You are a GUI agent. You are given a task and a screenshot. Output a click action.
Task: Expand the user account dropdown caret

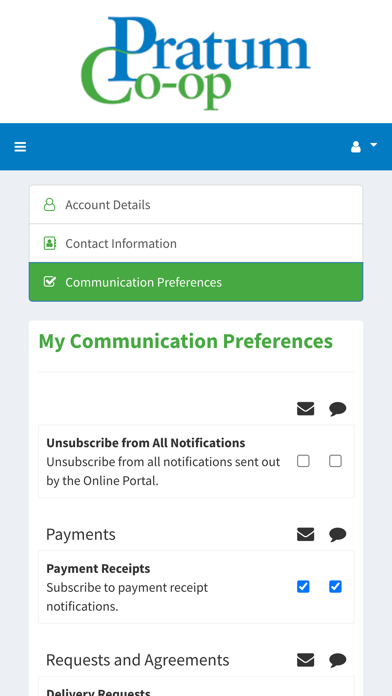pyautogui.click(x=373, y=145)
